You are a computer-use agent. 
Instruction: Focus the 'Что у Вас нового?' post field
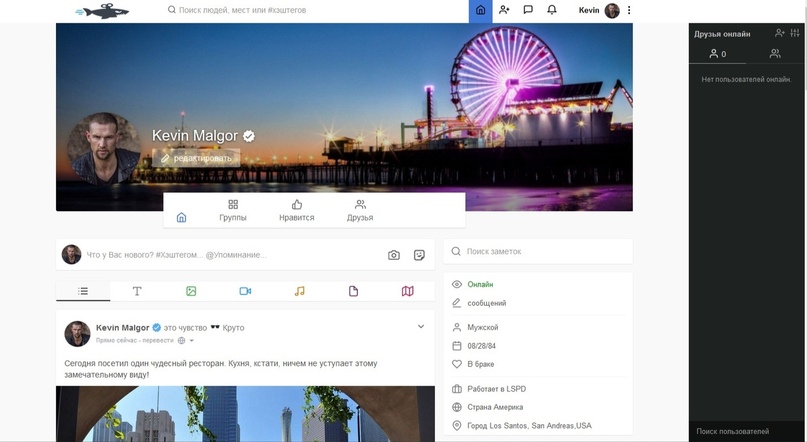pyautogui.click(x=234, y=255)
